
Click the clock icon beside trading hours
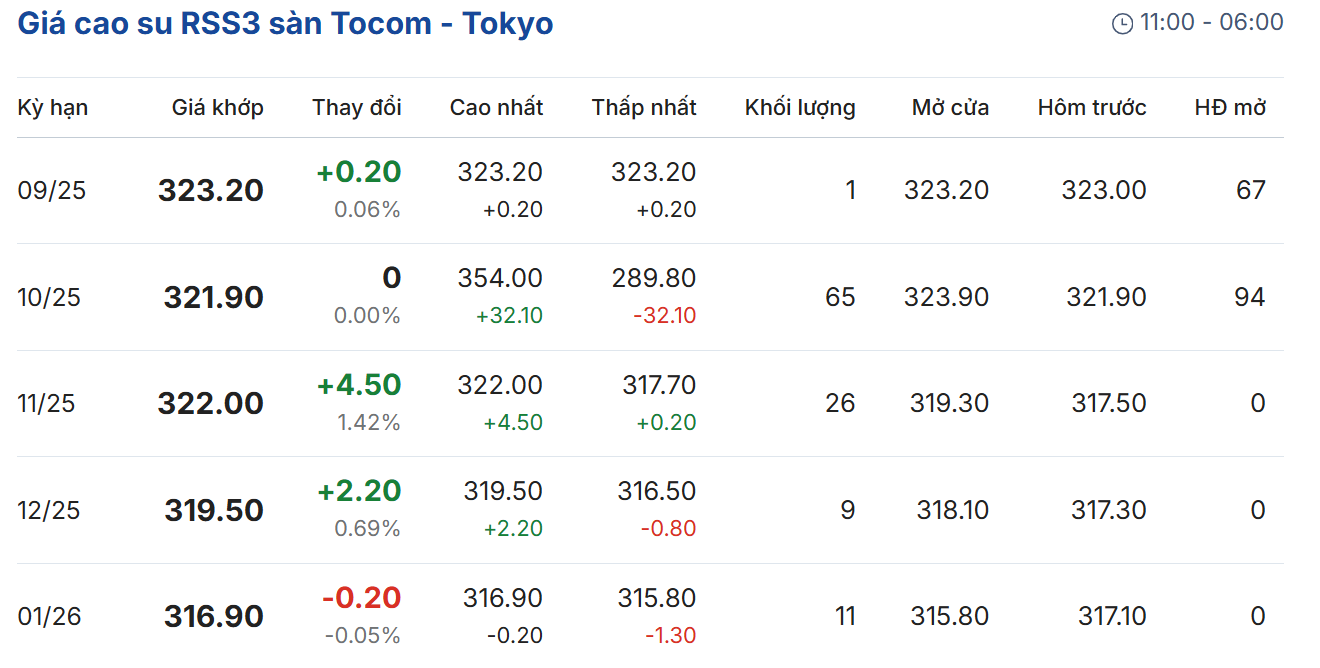(x=1122, y=23)
